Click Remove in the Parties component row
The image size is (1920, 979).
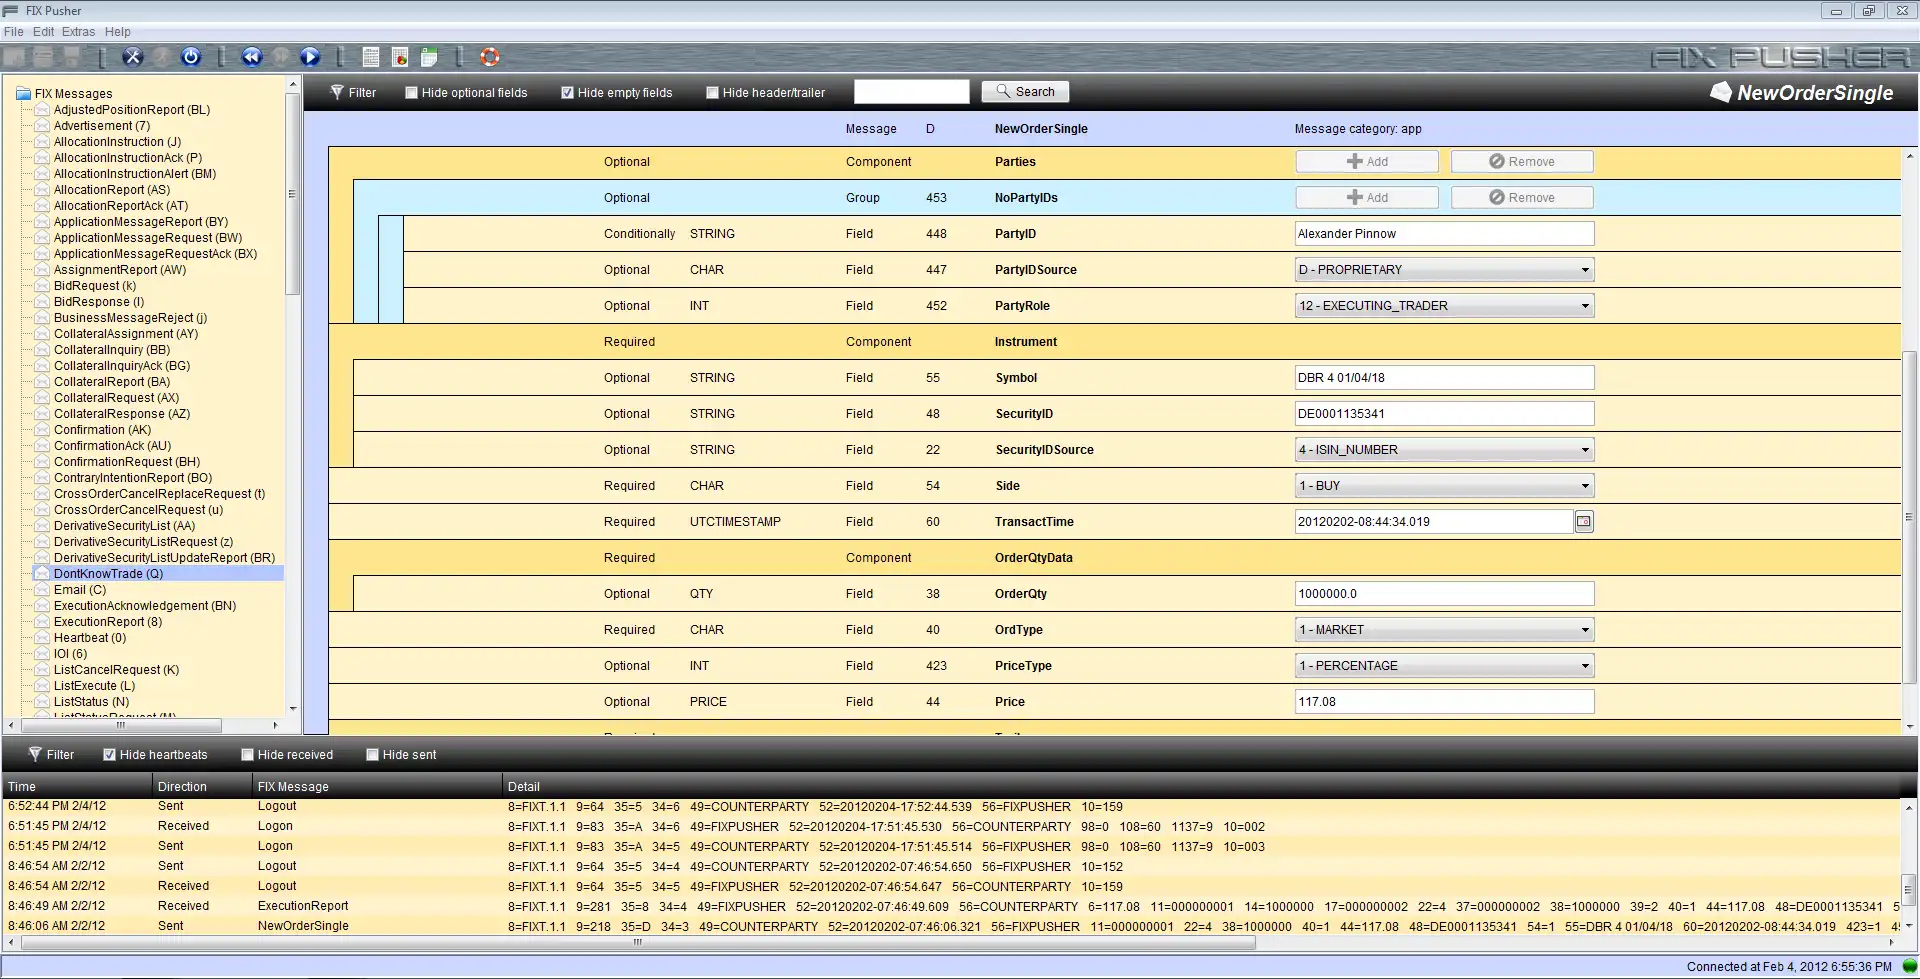point(1522,162)
